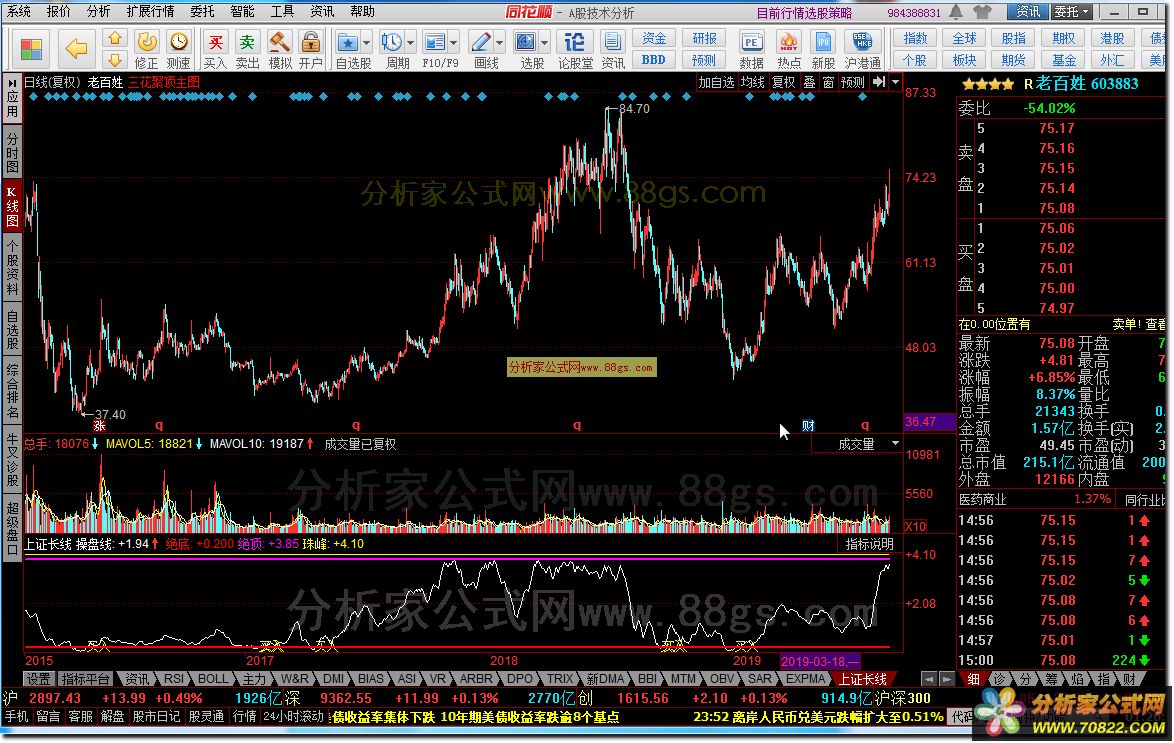1174x743 pixels.
Task: Click the 2019-03-18 date marker
Action: [x=819, y=661]
